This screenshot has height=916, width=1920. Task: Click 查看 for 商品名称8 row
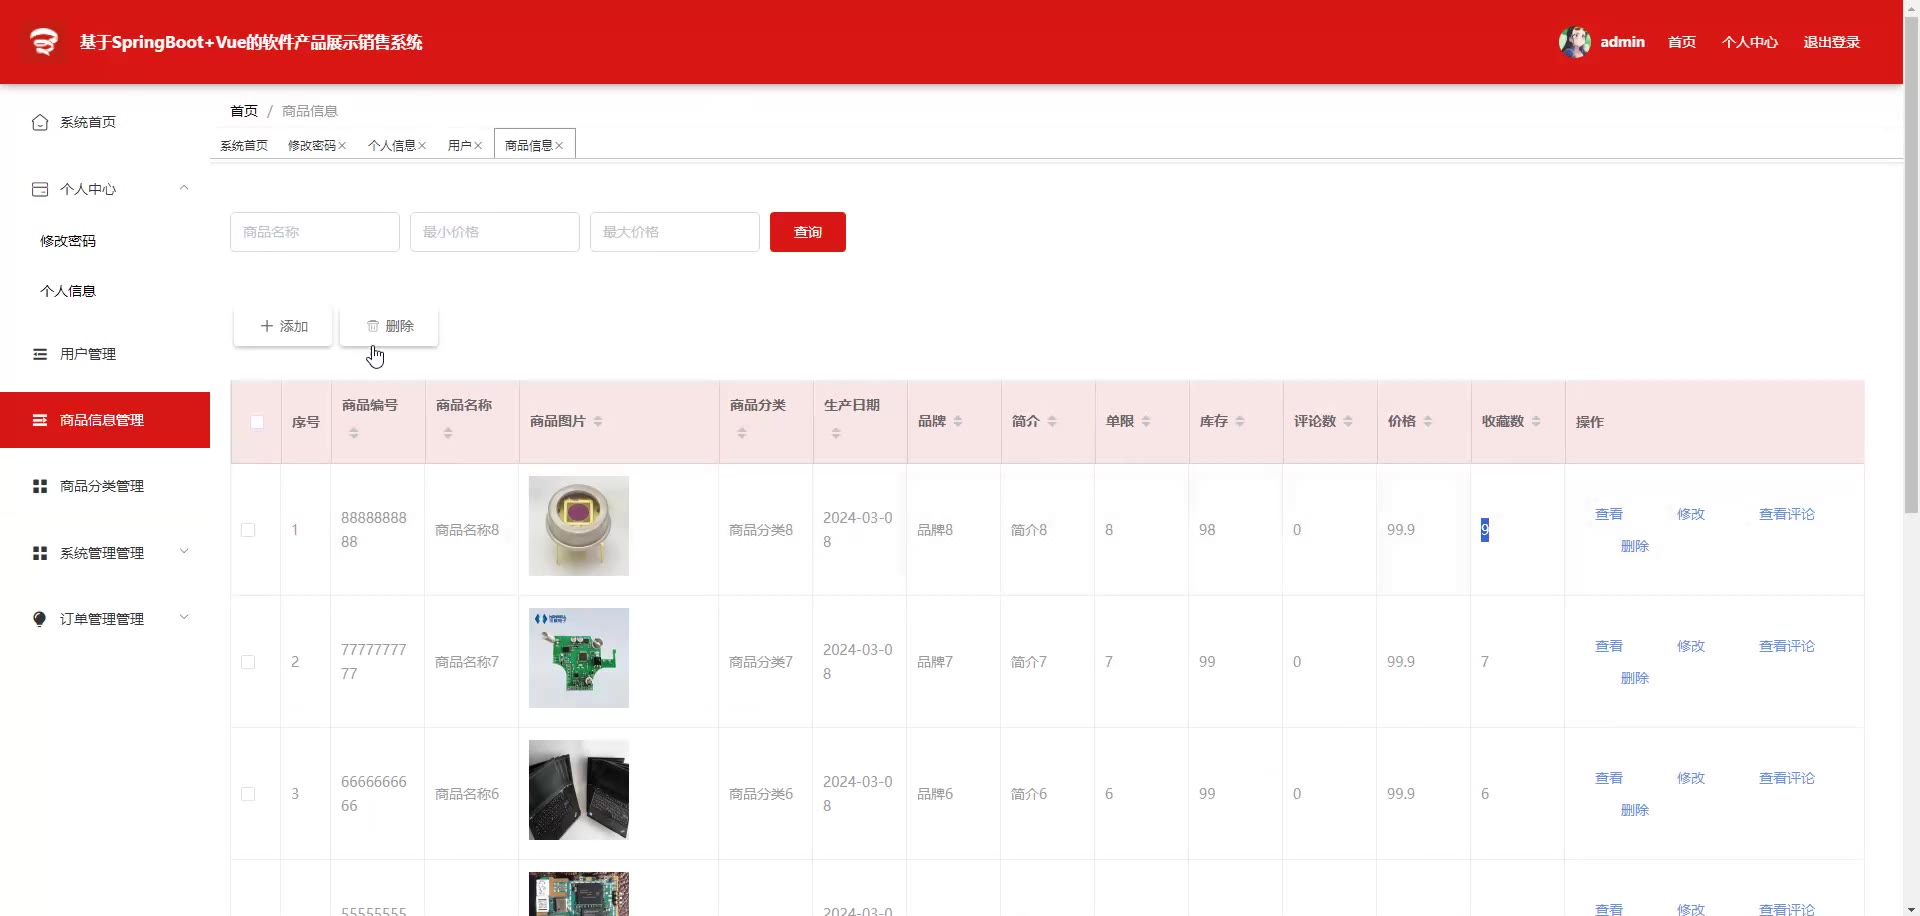pos(1609,514)
